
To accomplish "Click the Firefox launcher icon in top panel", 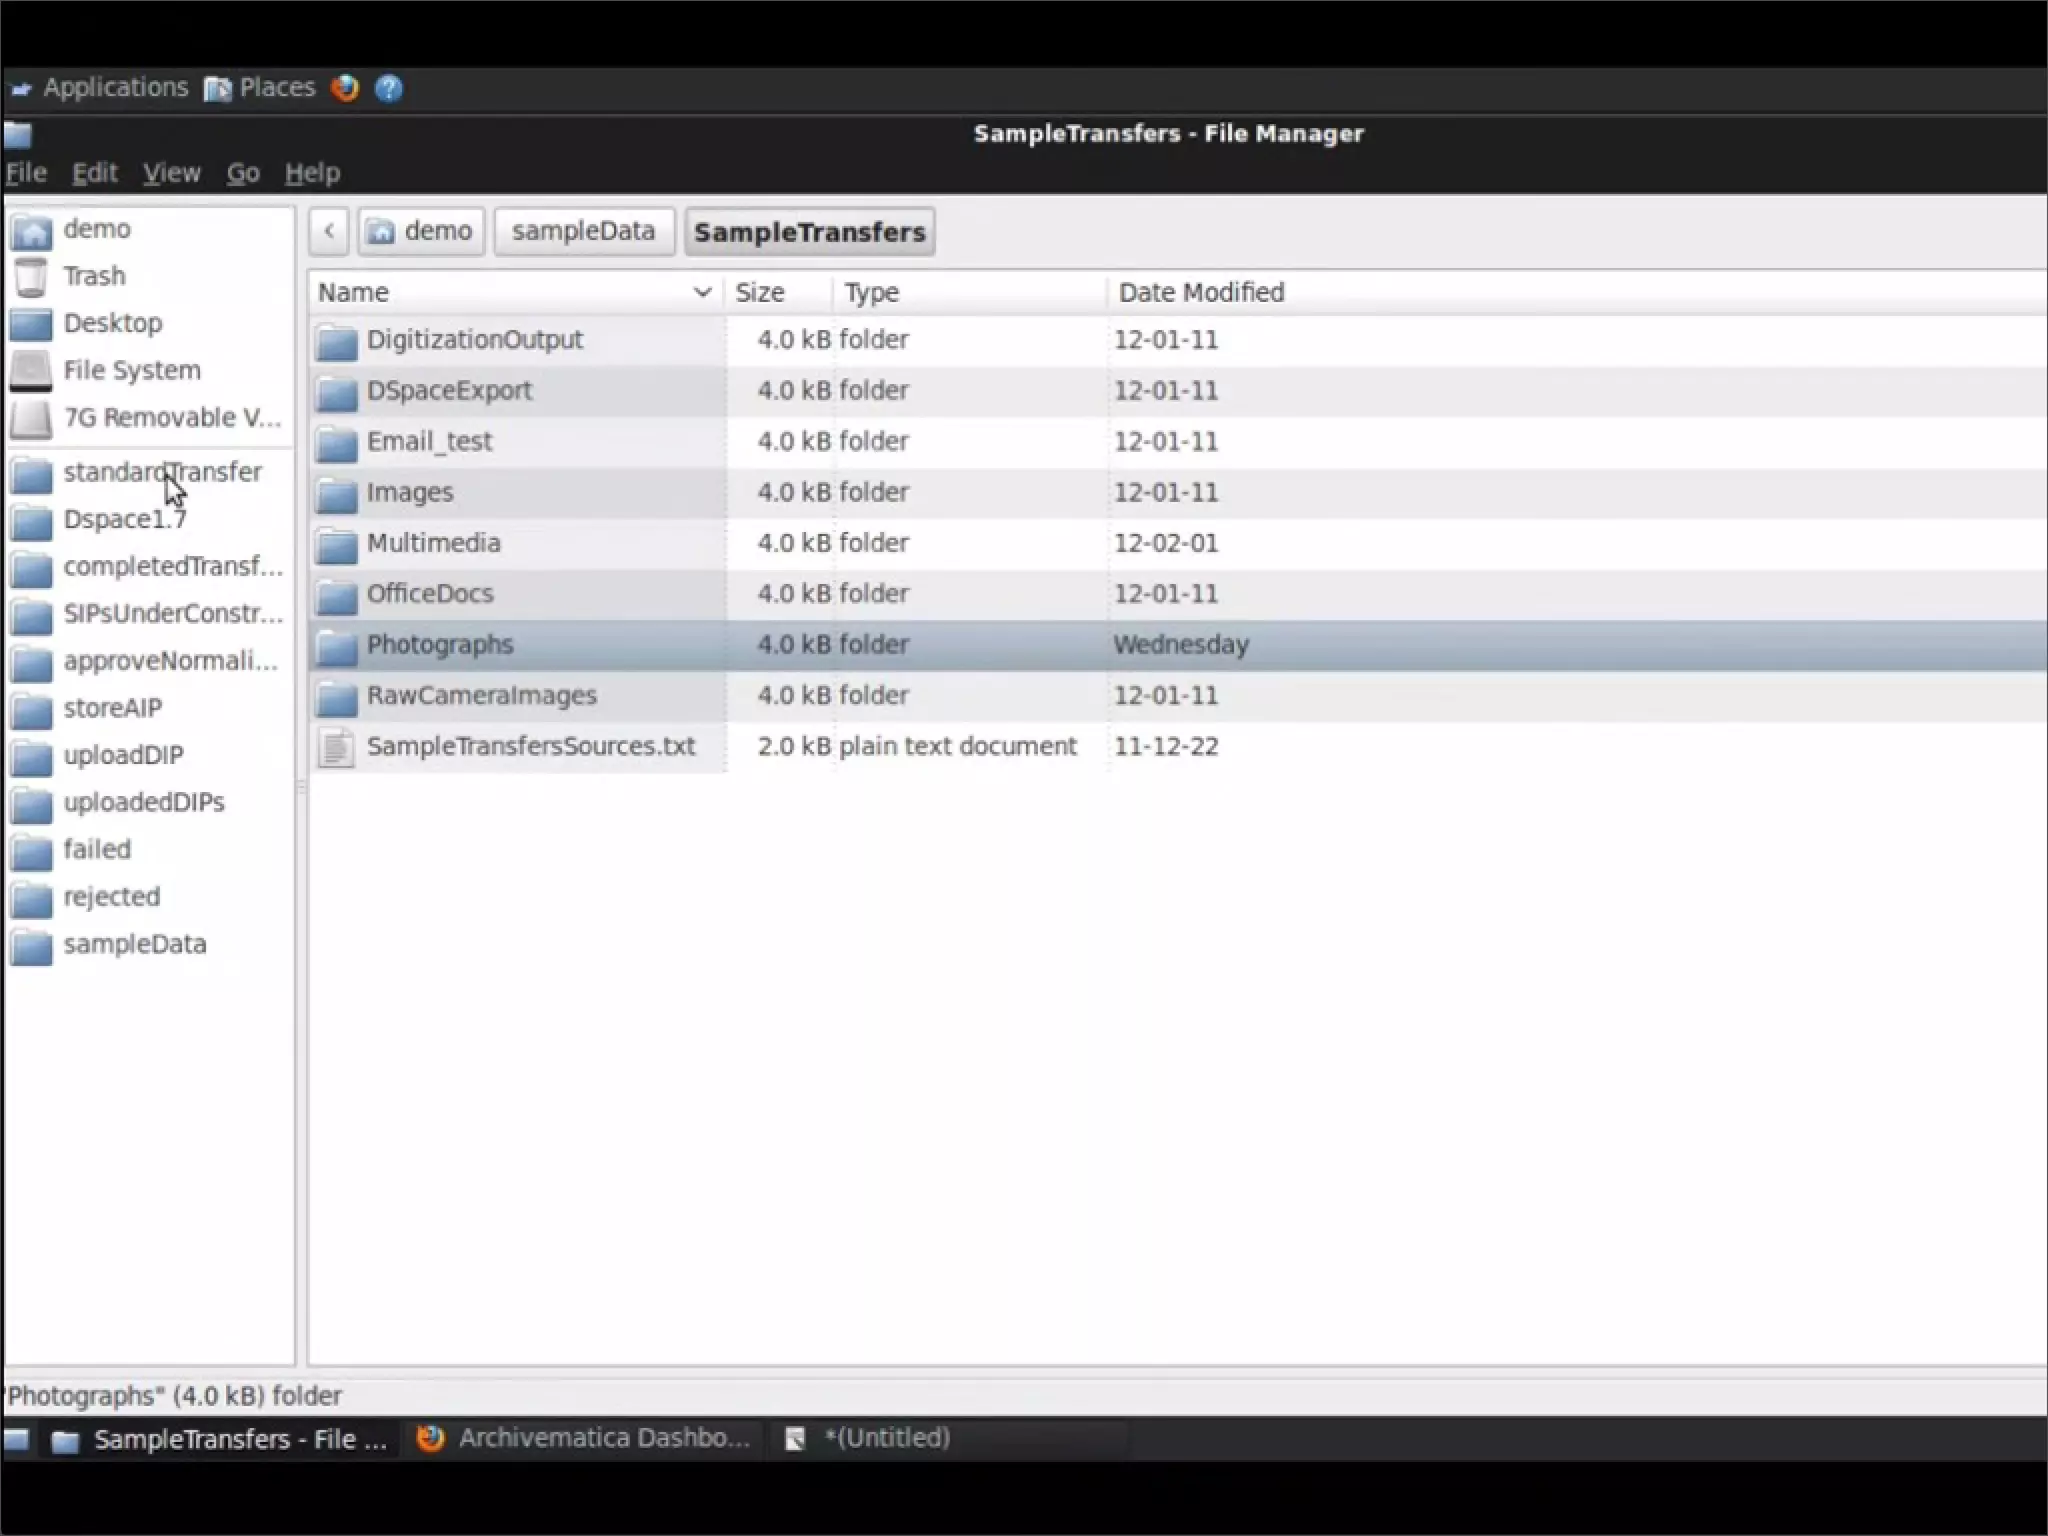I will click(345, 88).
